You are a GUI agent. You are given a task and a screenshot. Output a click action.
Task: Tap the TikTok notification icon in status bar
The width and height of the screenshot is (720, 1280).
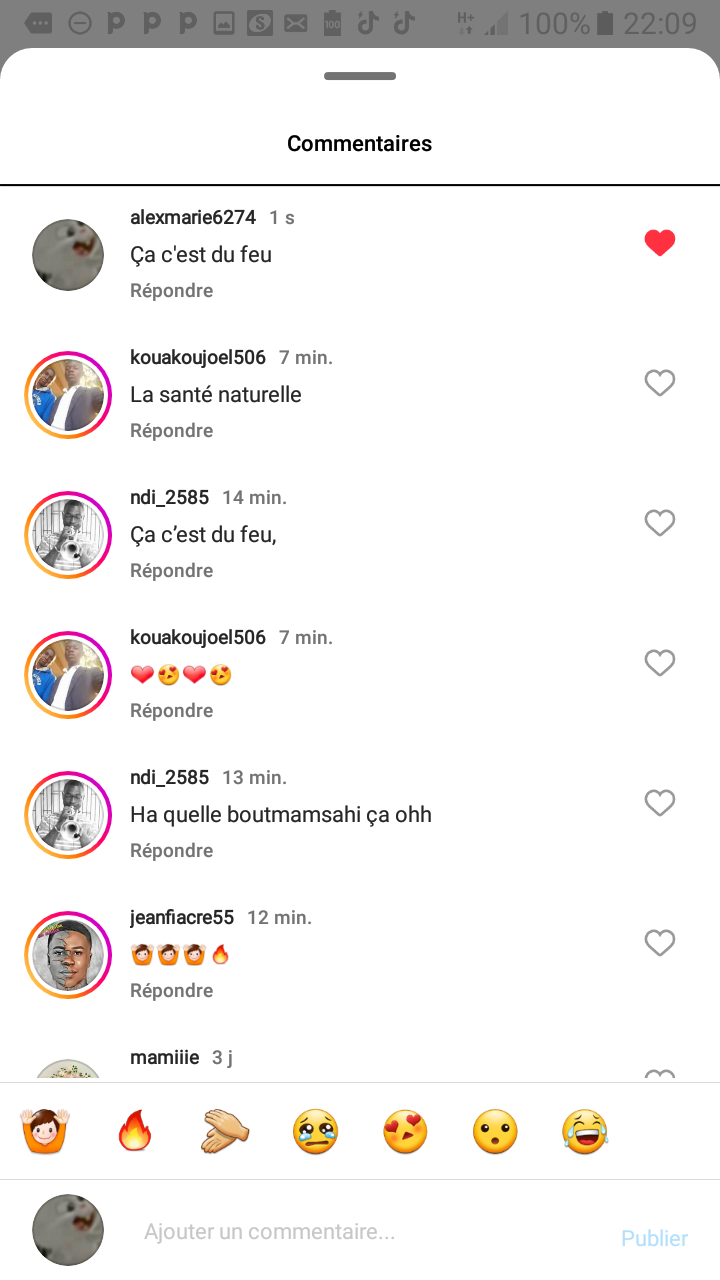click(x=368, y=22)
